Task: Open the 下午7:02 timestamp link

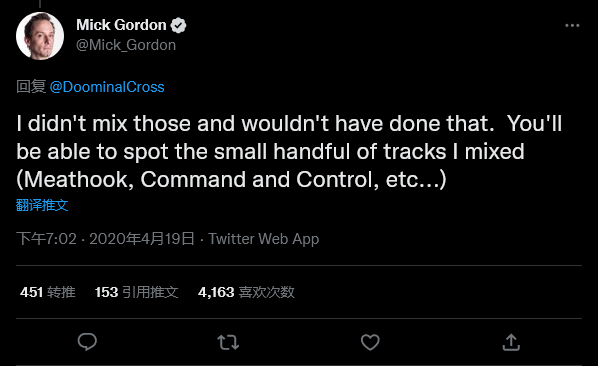Action: [x=46, y=239]
